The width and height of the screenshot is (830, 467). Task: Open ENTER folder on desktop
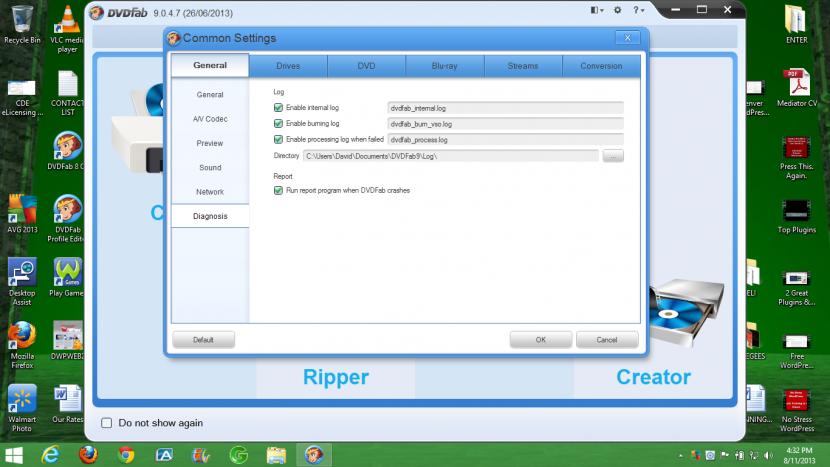(x=796, y=24)
